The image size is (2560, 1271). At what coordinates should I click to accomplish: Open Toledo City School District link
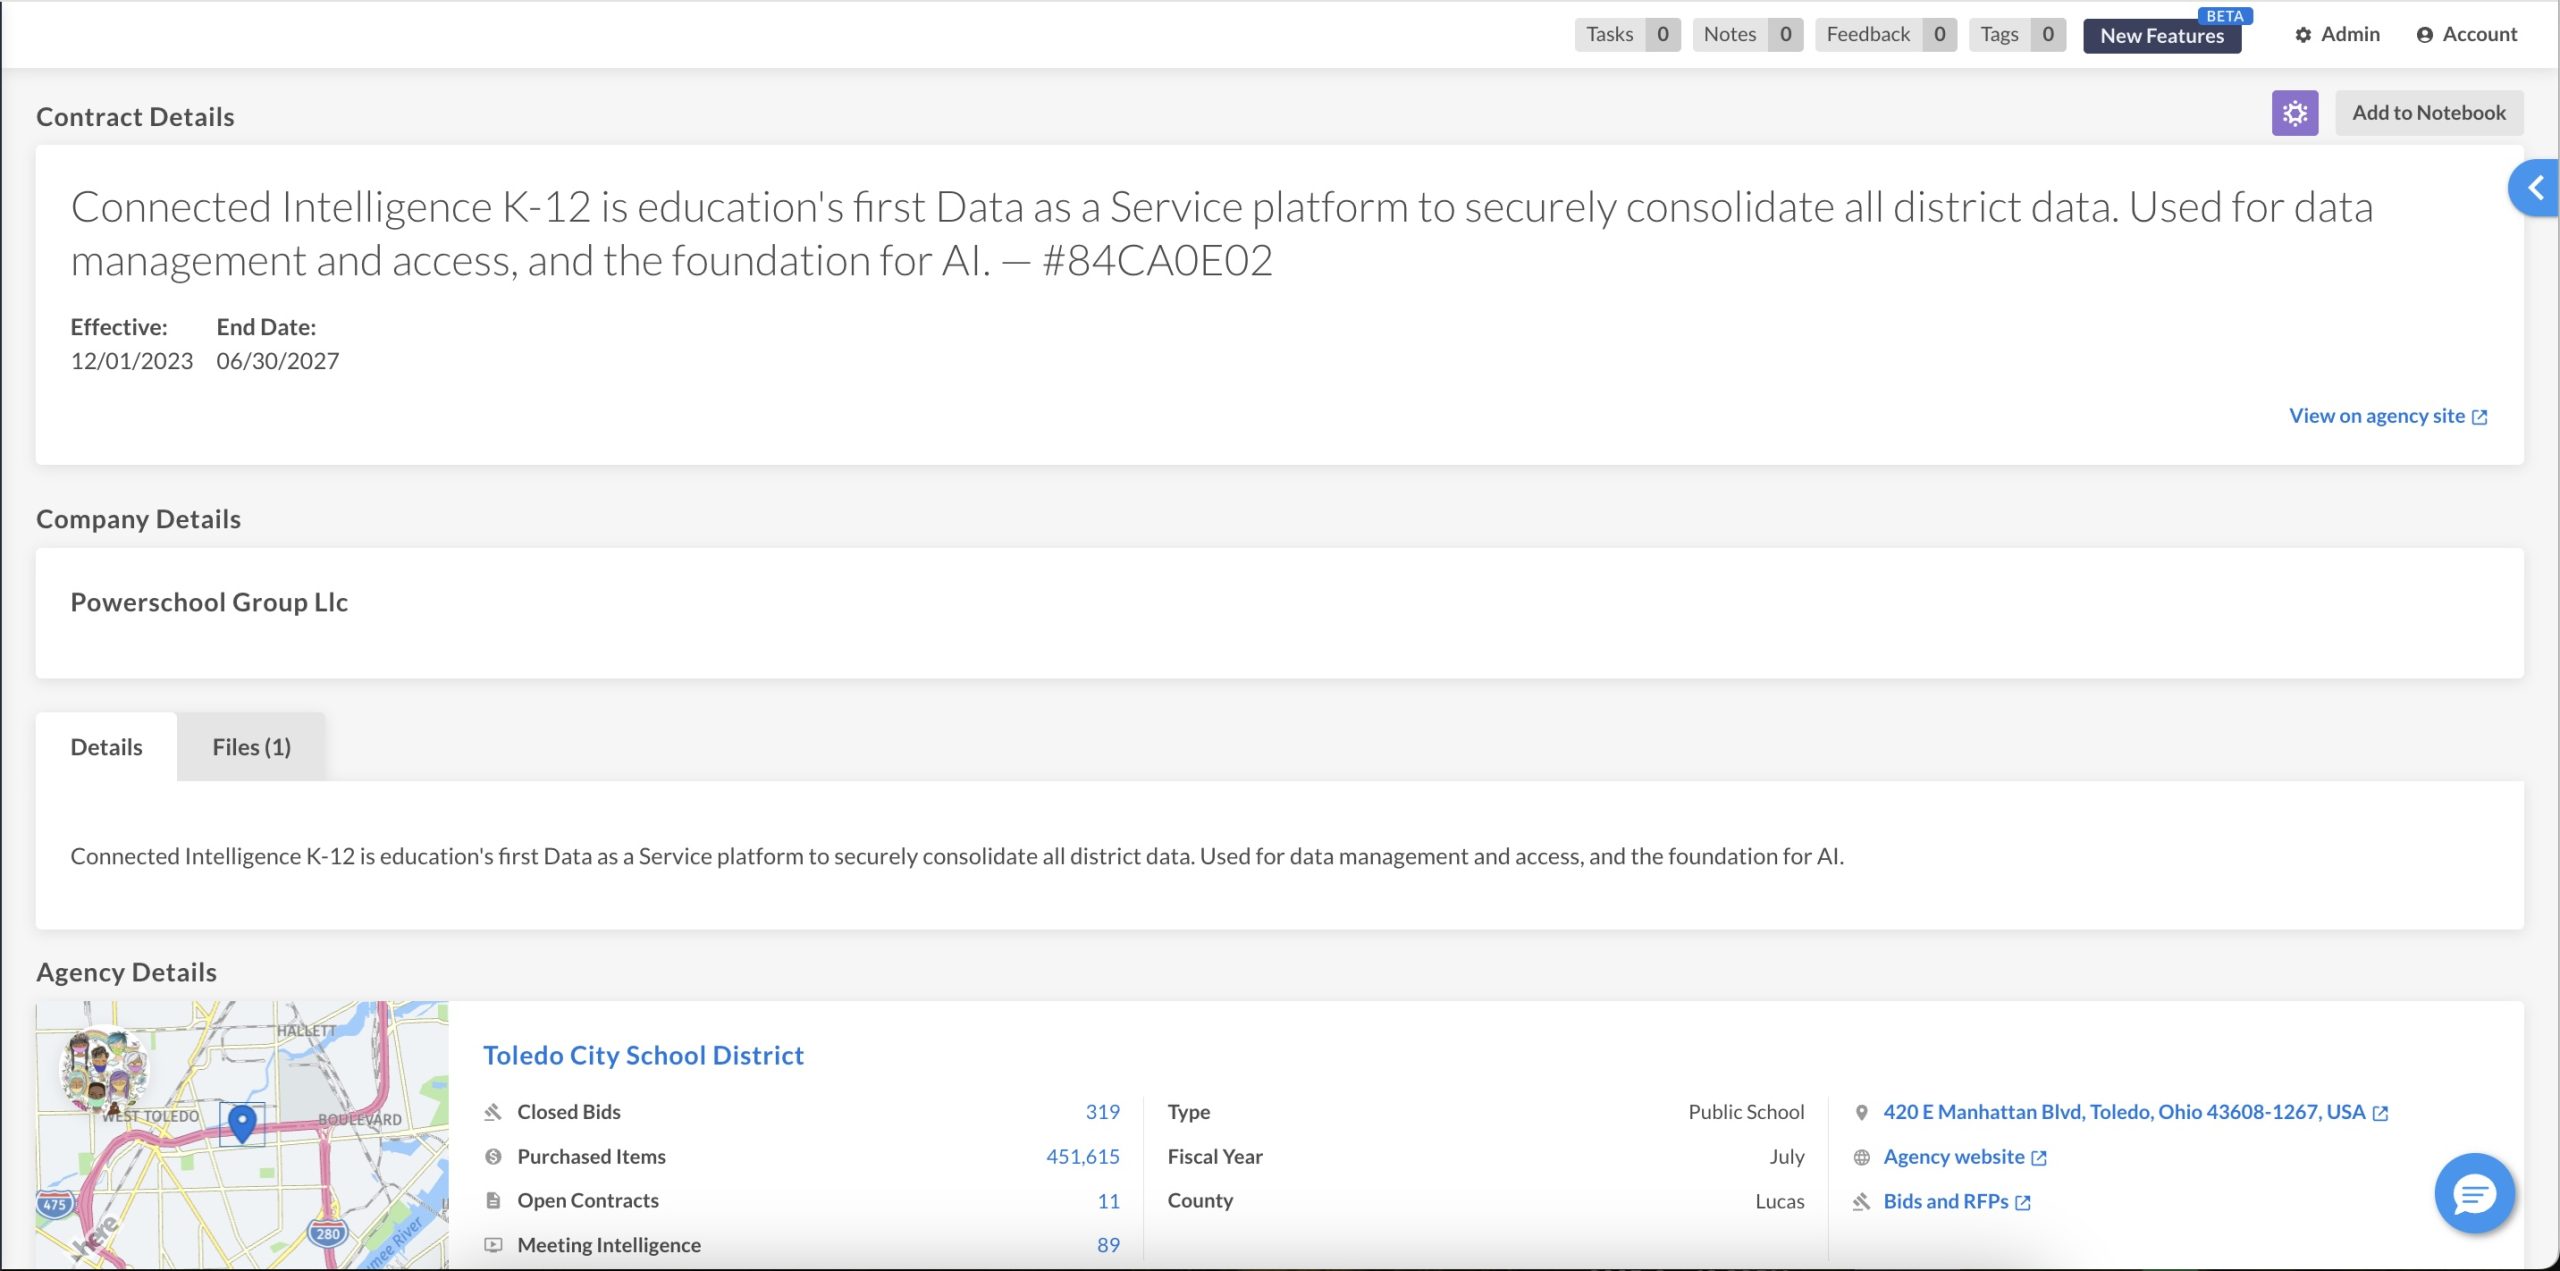point(643,1055)
